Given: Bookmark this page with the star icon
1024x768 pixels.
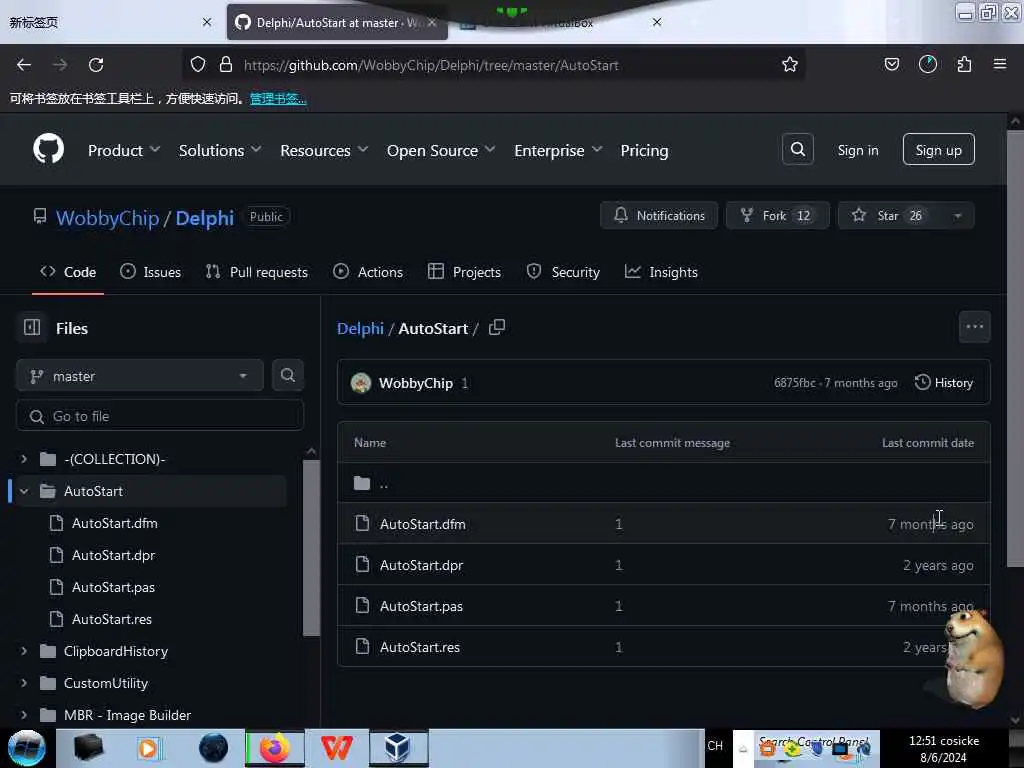Looking at the screenshot, I should (x=790, y=64).
